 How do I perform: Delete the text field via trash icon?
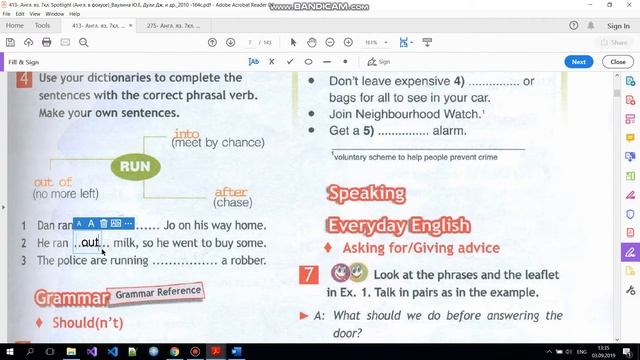click(x=104, y=223)
